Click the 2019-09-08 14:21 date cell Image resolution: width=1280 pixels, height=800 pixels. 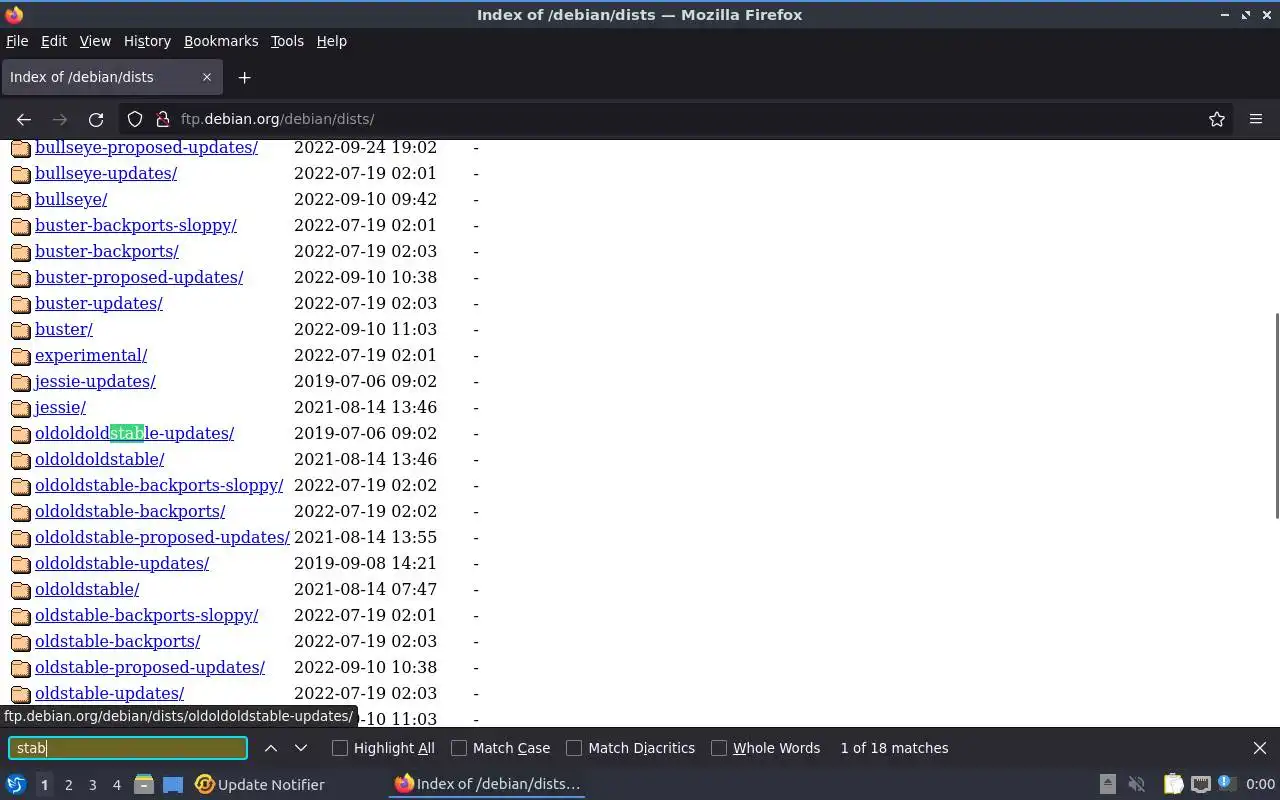[x=365, y=563]
